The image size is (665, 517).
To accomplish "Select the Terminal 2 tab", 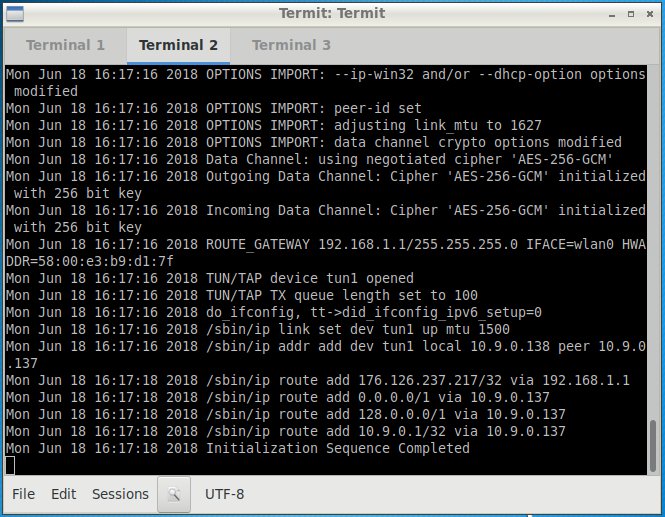I will (178, 45).
